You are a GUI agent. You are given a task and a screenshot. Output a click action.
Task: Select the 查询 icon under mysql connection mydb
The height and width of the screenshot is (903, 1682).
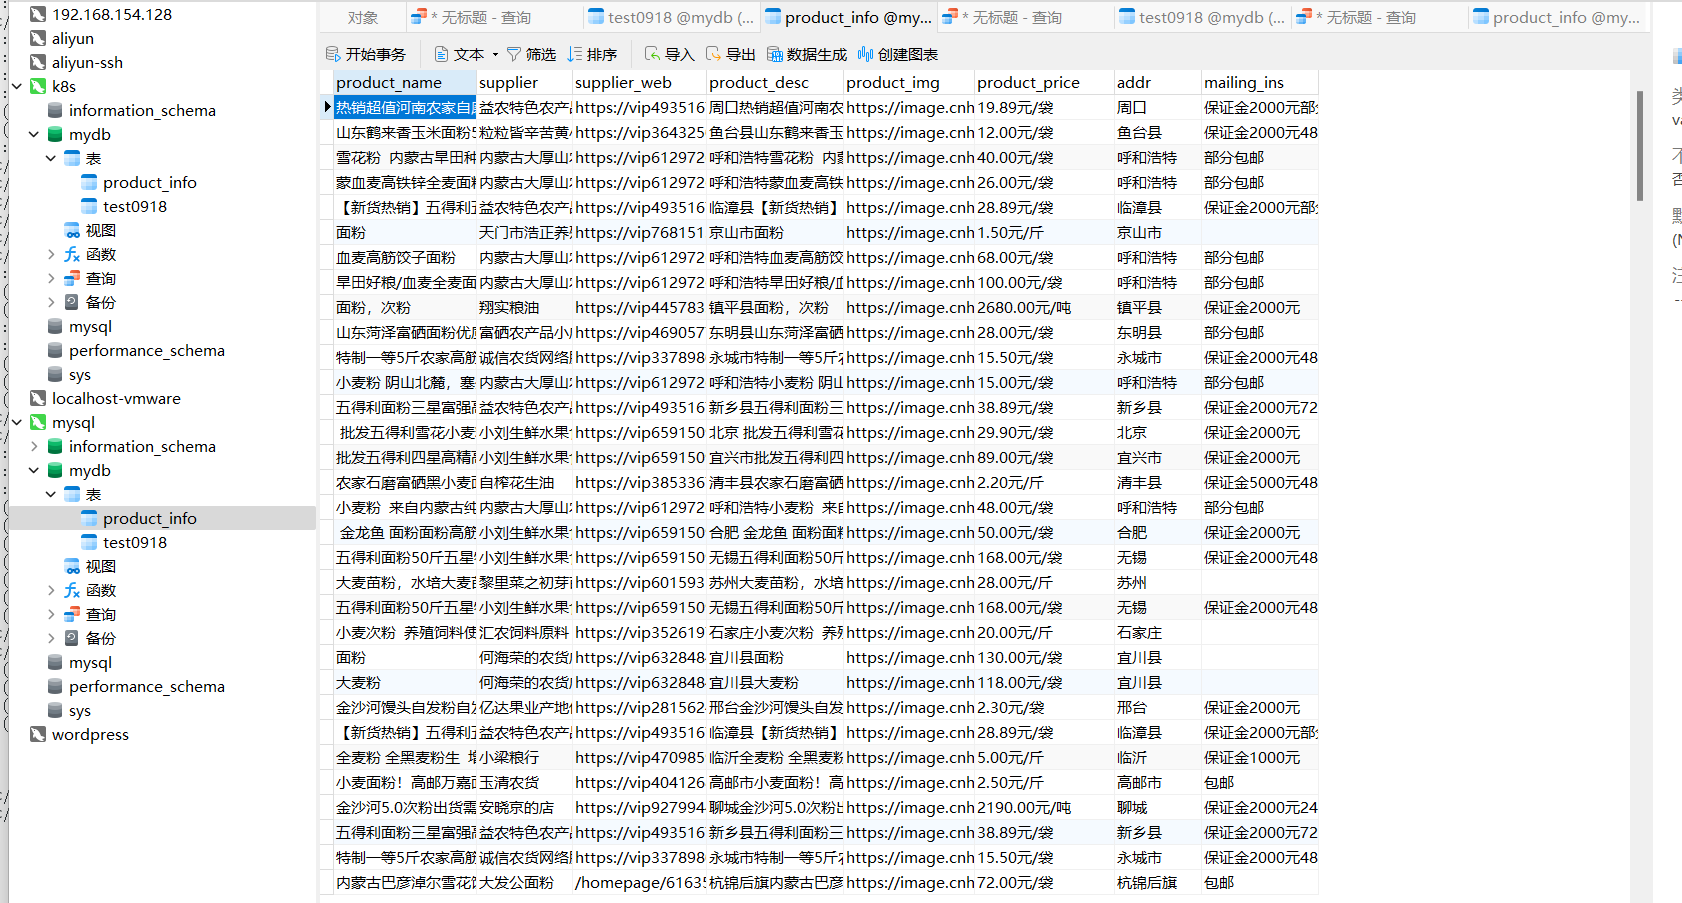tap(72, 614)
